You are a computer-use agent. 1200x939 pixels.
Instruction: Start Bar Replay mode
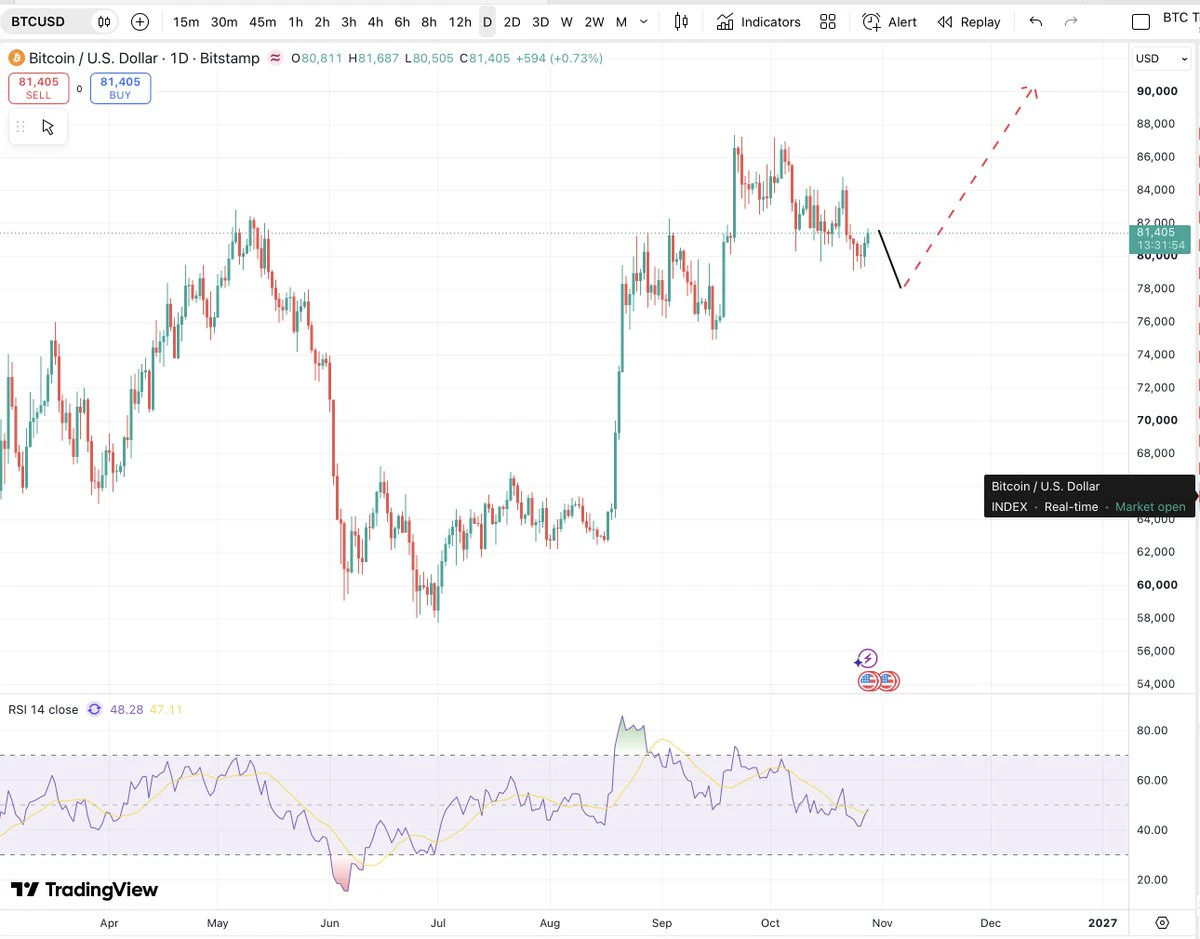click(x=968, y=22)
